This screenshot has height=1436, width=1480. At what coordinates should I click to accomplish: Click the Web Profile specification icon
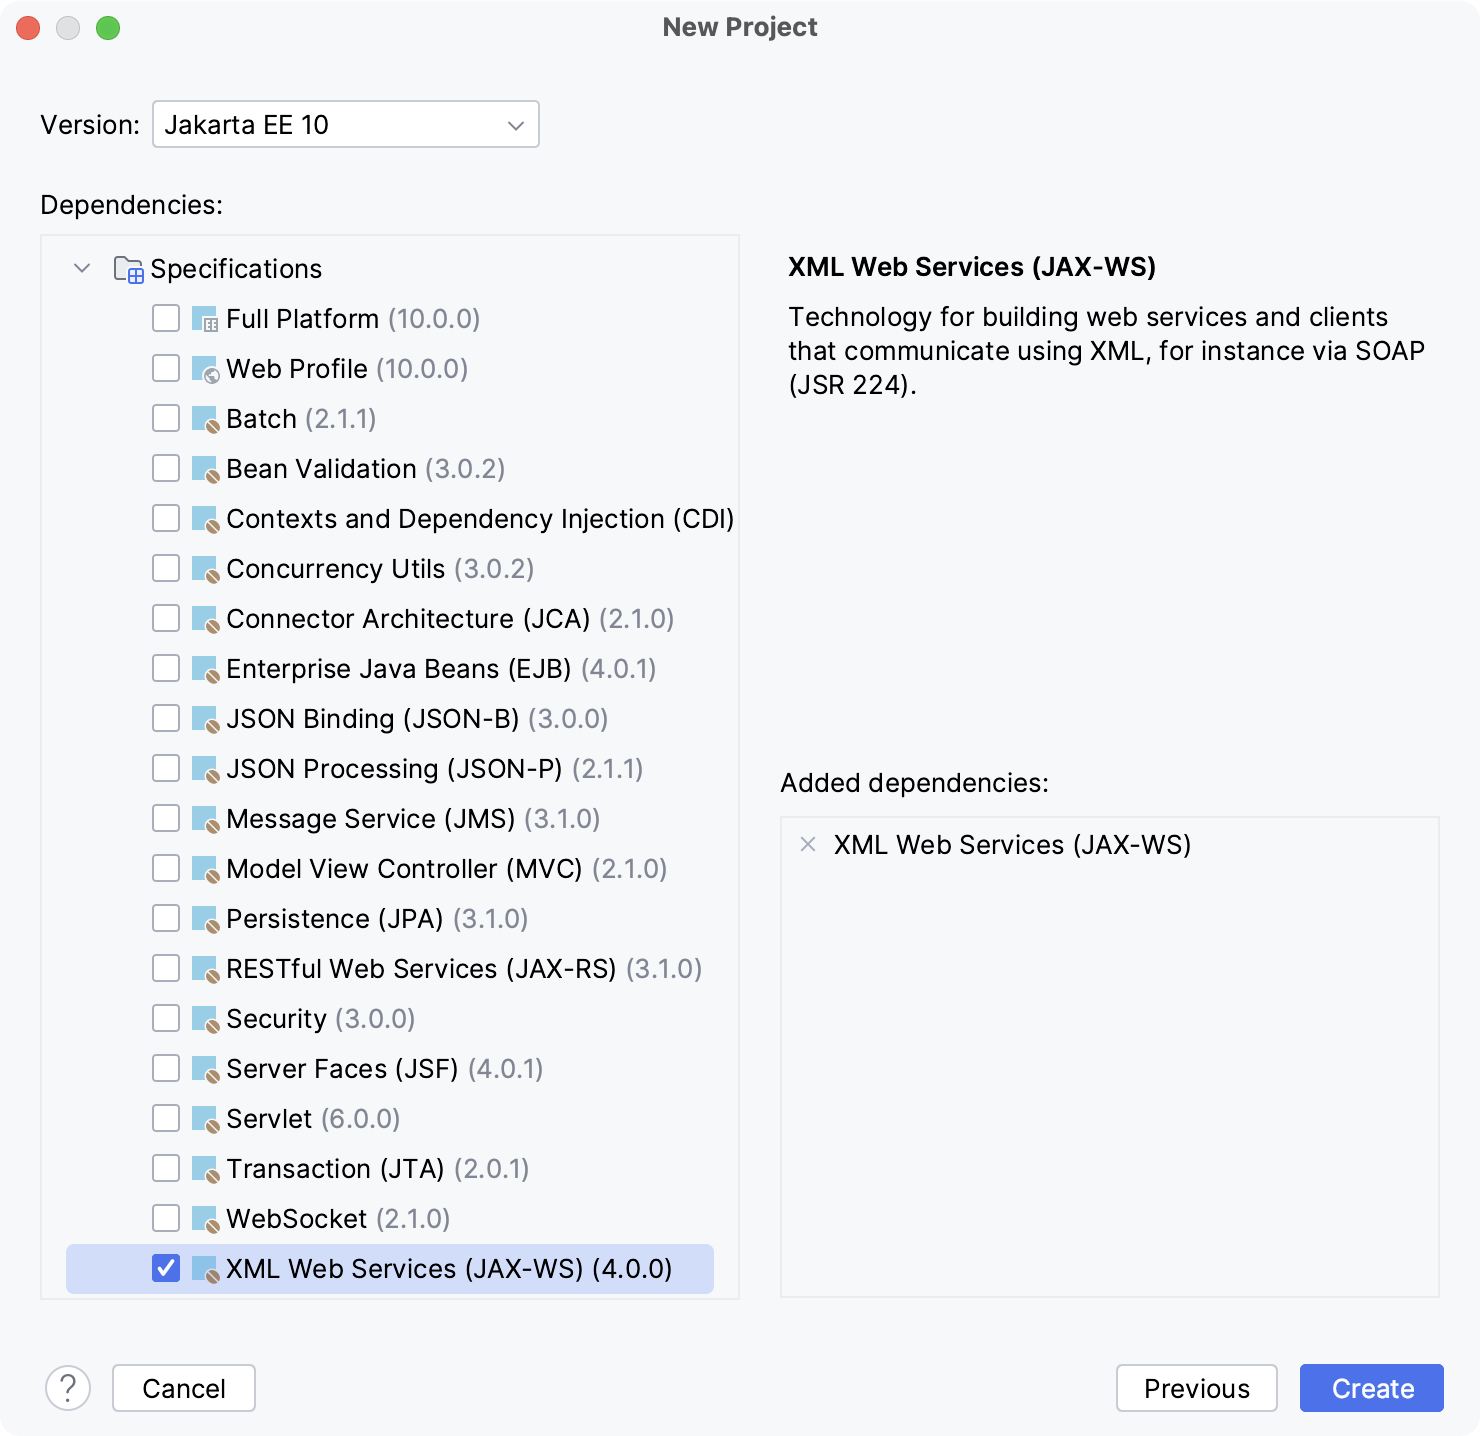point(203,368)
